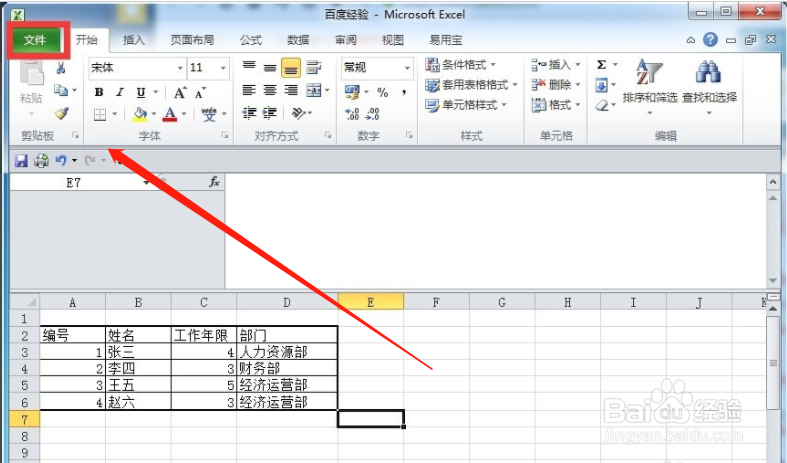Increase font size with large A
The image size is (787, 463).
pyautogui.click(x=180, y=93)
